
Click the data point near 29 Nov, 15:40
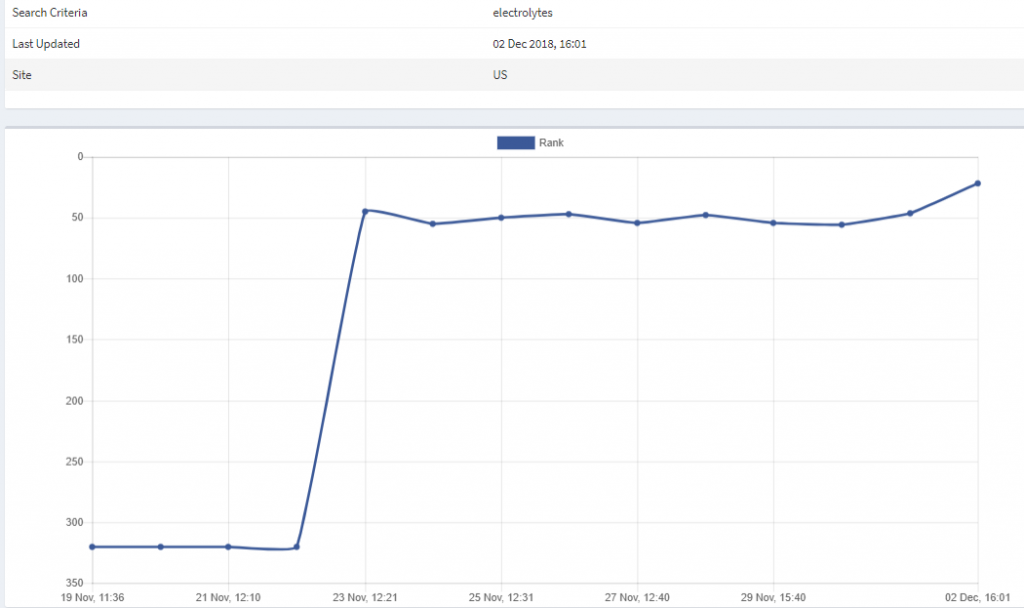[773, 222]
